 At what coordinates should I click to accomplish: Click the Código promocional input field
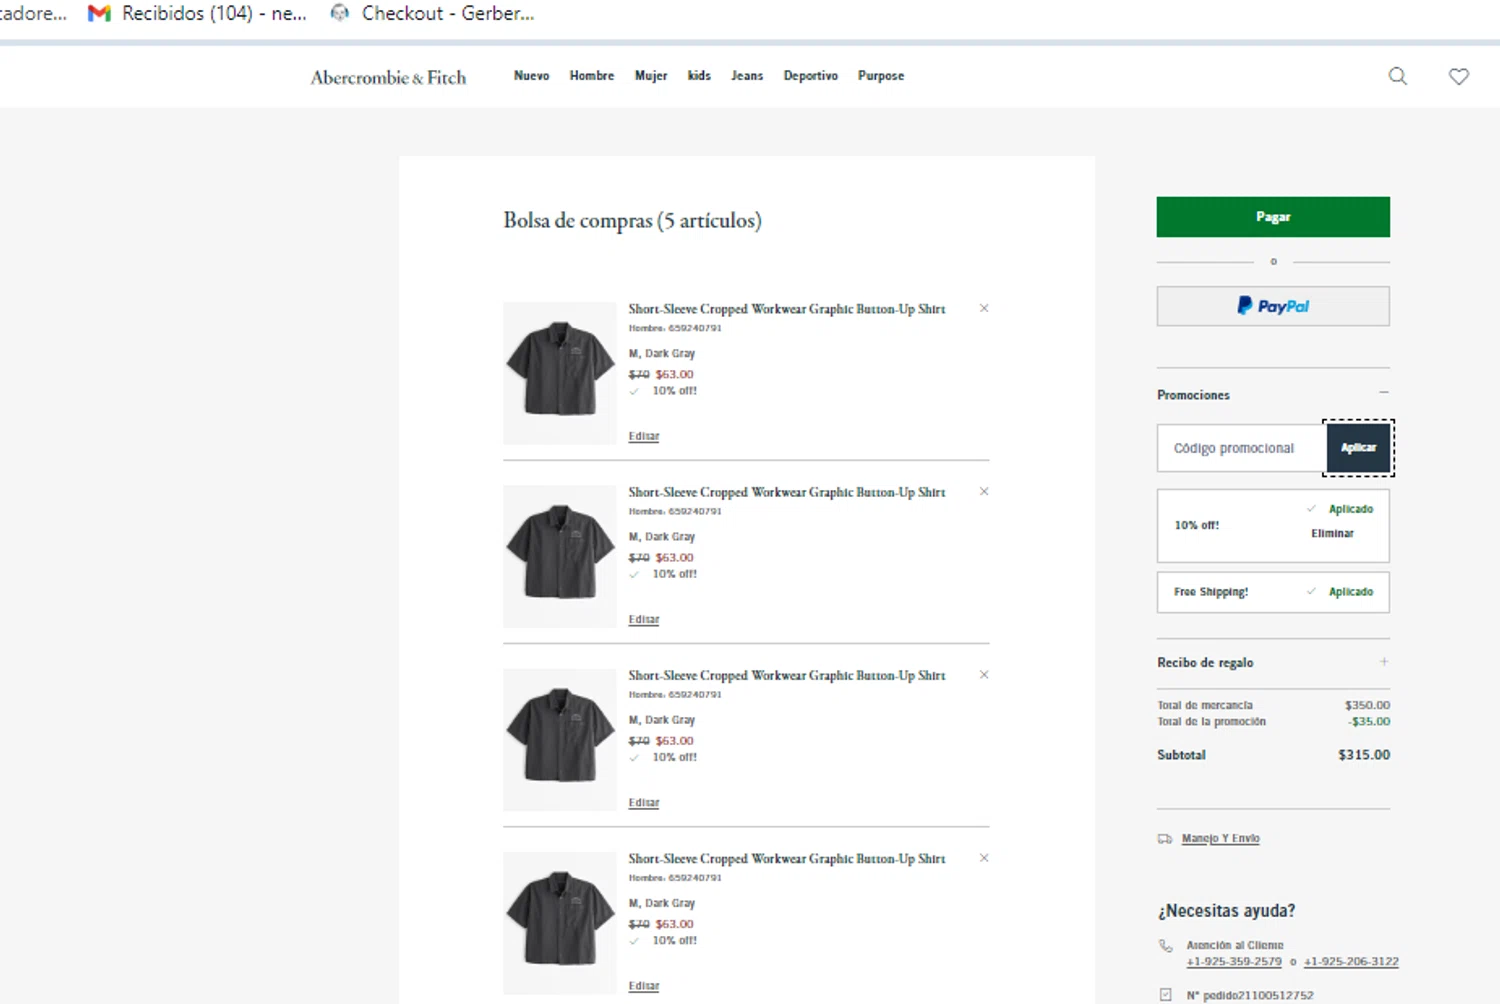pos(1242,448)
